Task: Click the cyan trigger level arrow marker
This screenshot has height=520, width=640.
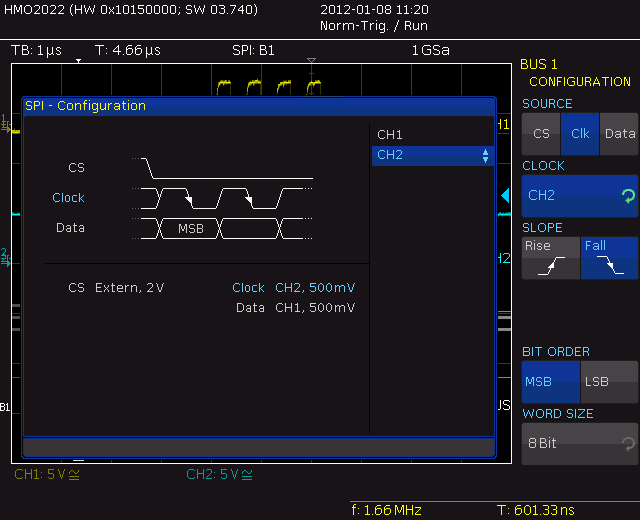Action: point(505,196)
